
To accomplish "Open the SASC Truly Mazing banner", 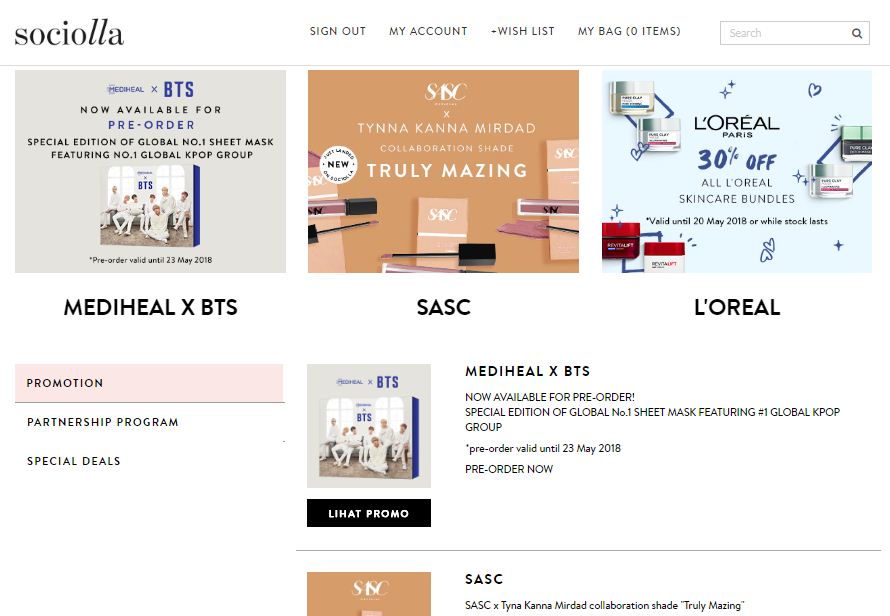I will [x=443, y=171].
